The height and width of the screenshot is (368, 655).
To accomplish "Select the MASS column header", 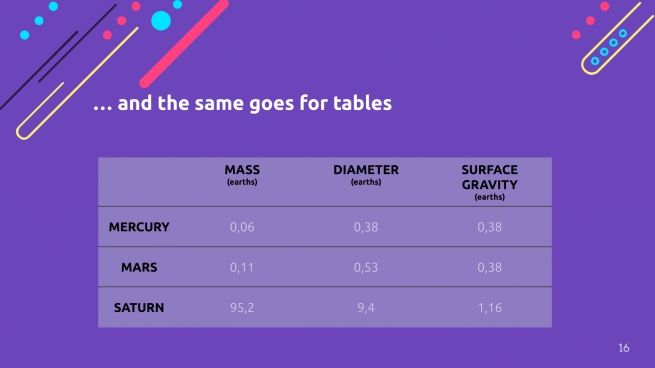I will tap(242, 175).
